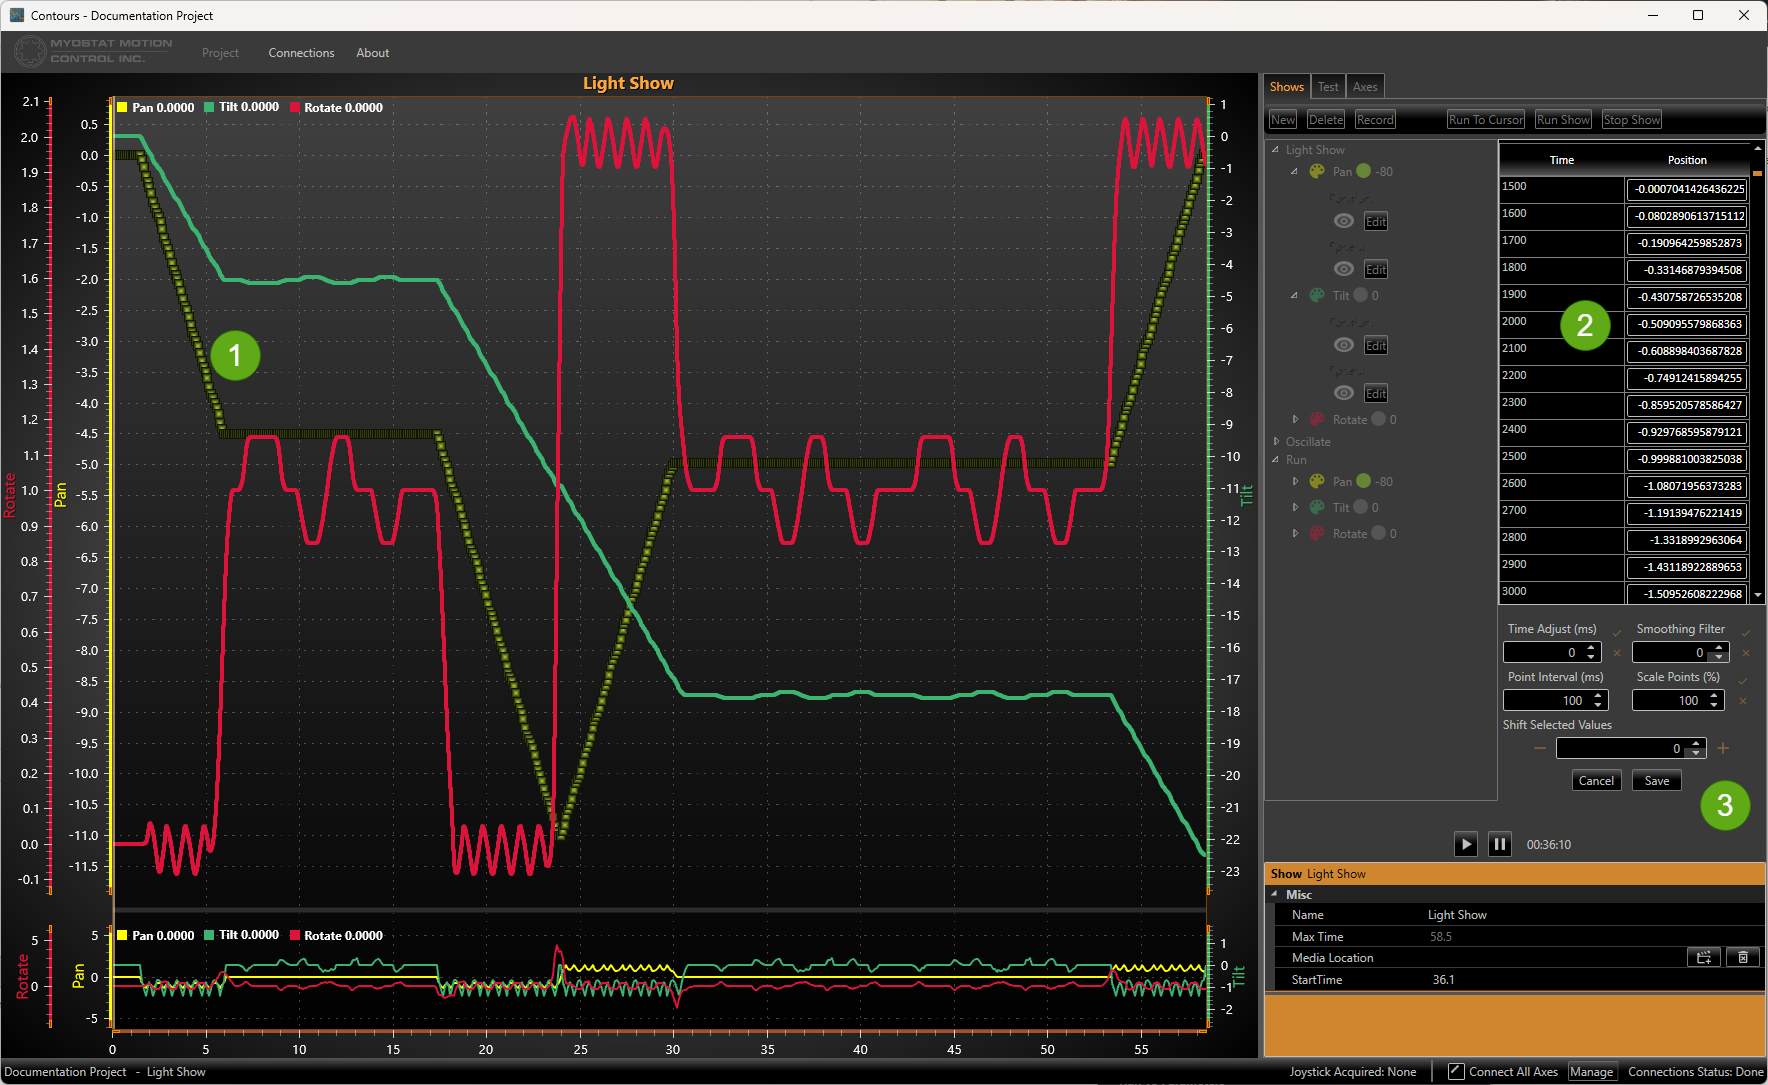Image resolution: width=1768 pixels, height=1085 pixels.
Task: Open the About menu
Action: point(373,53)
